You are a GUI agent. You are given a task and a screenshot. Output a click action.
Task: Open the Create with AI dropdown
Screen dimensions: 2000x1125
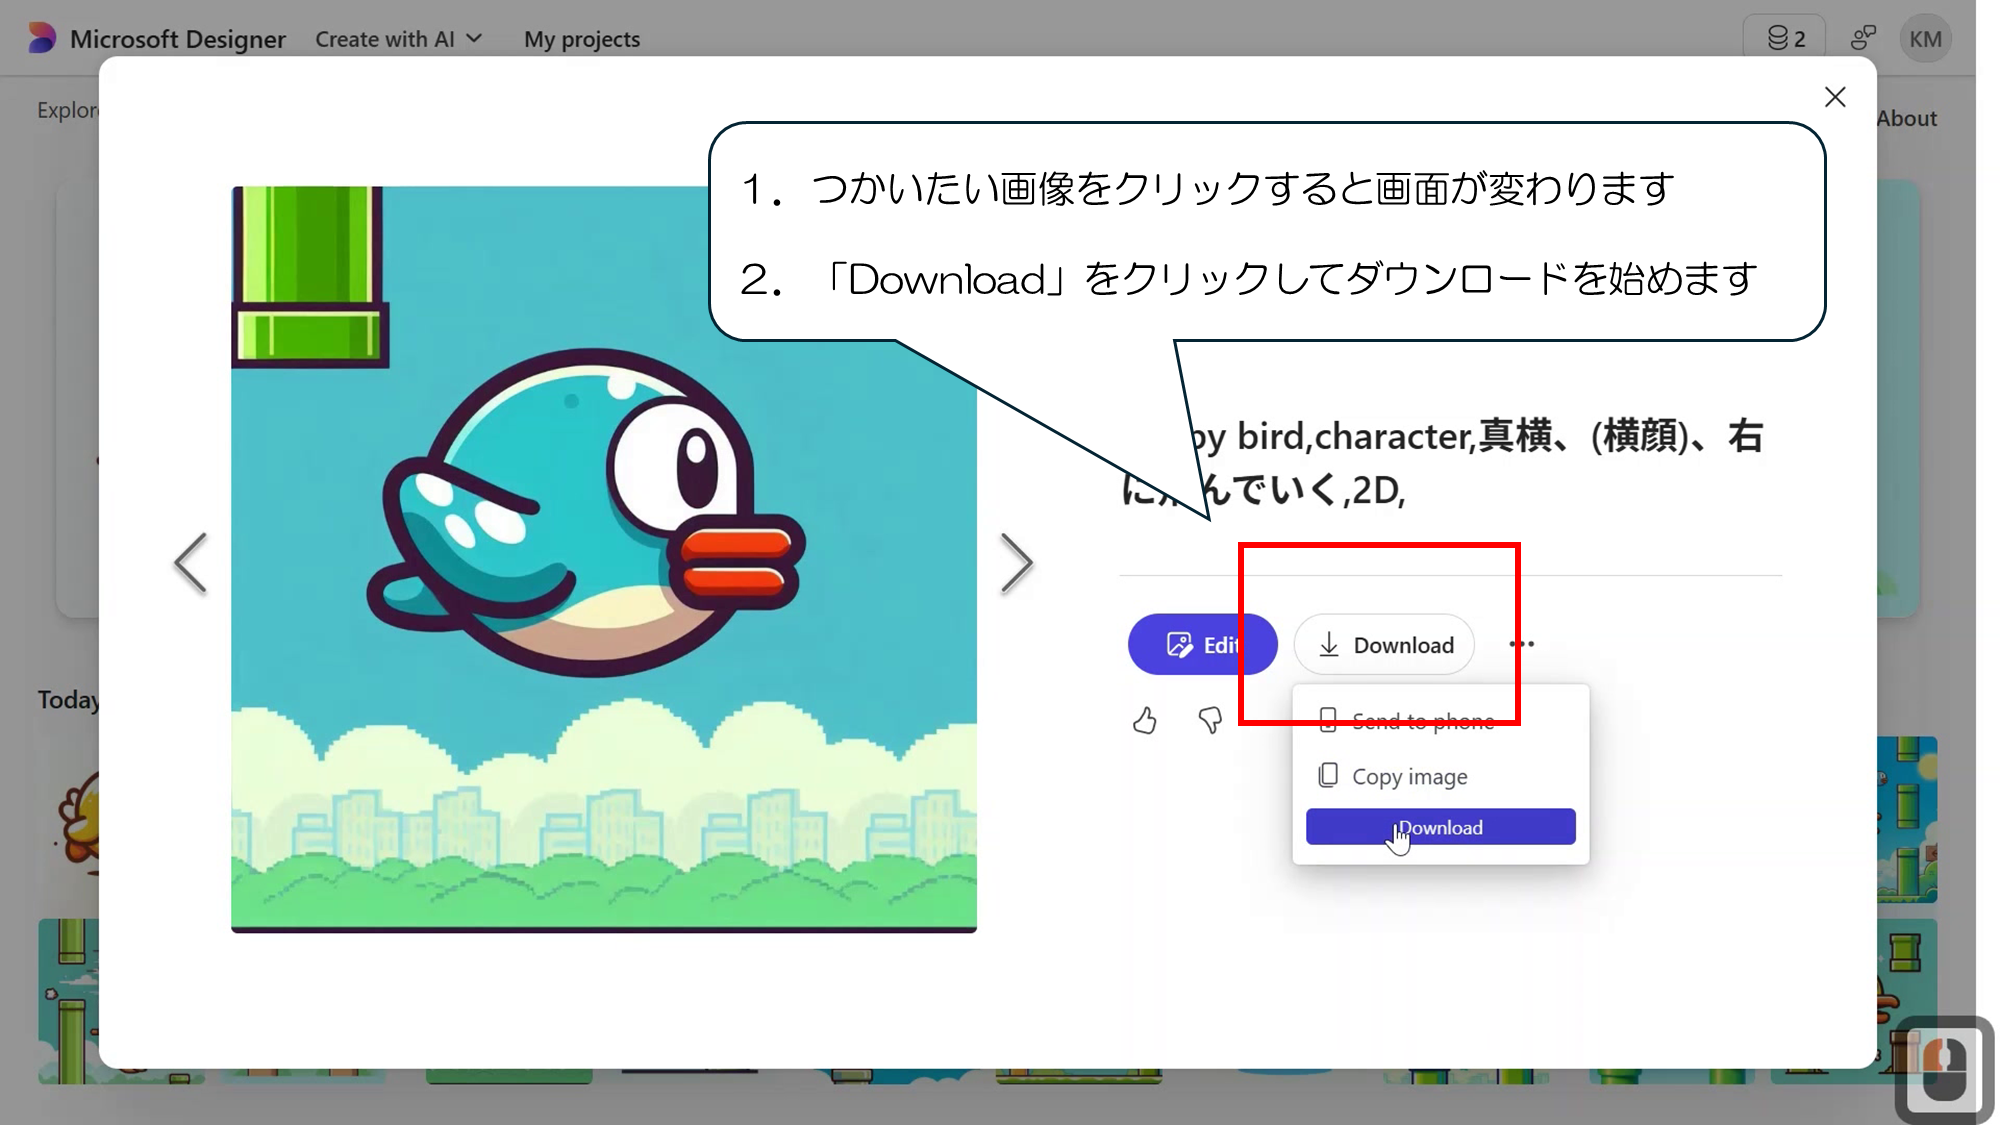point(398,39)
